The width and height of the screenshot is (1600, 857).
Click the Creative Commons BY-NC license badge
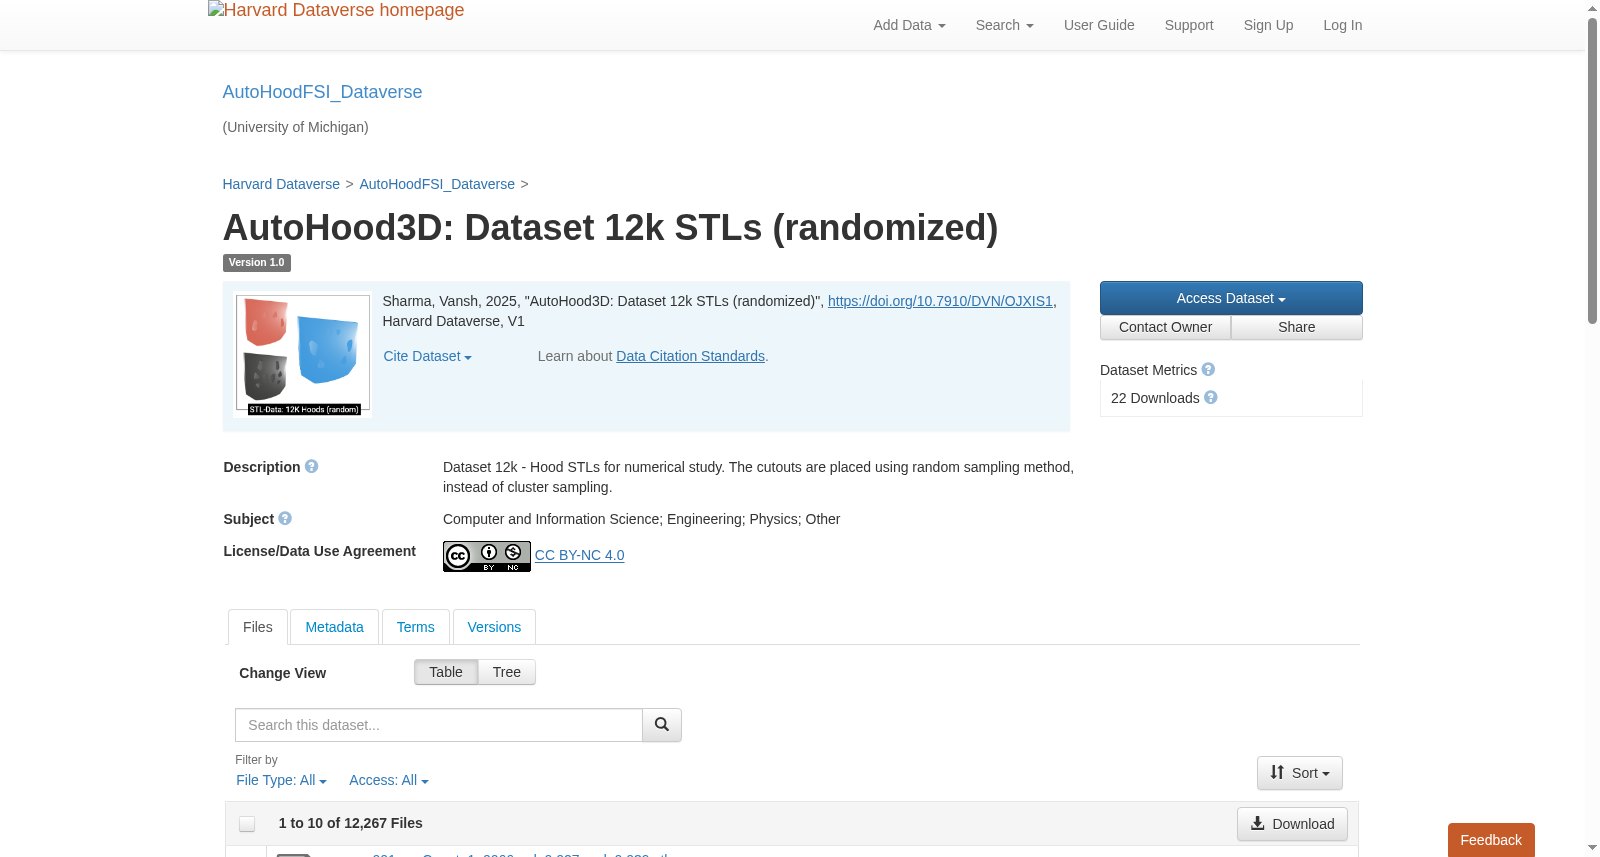tap(487, 556)
